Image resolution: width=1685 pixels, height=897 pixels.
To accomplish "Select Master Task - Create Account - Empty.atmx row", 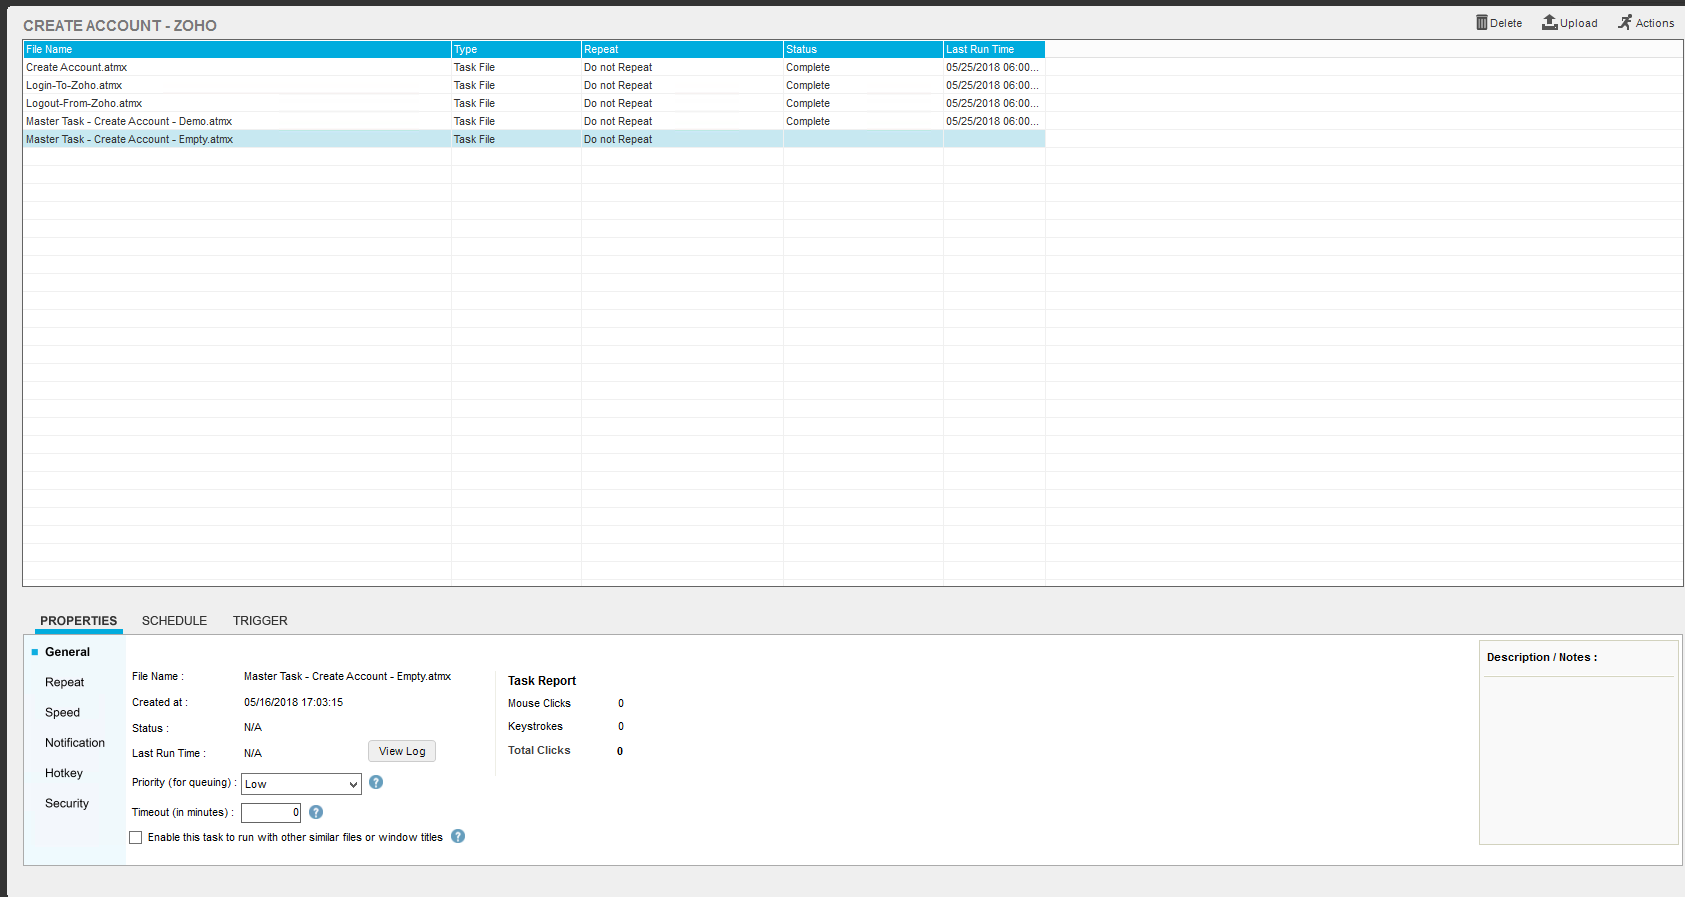I will (x=534, y=139).
